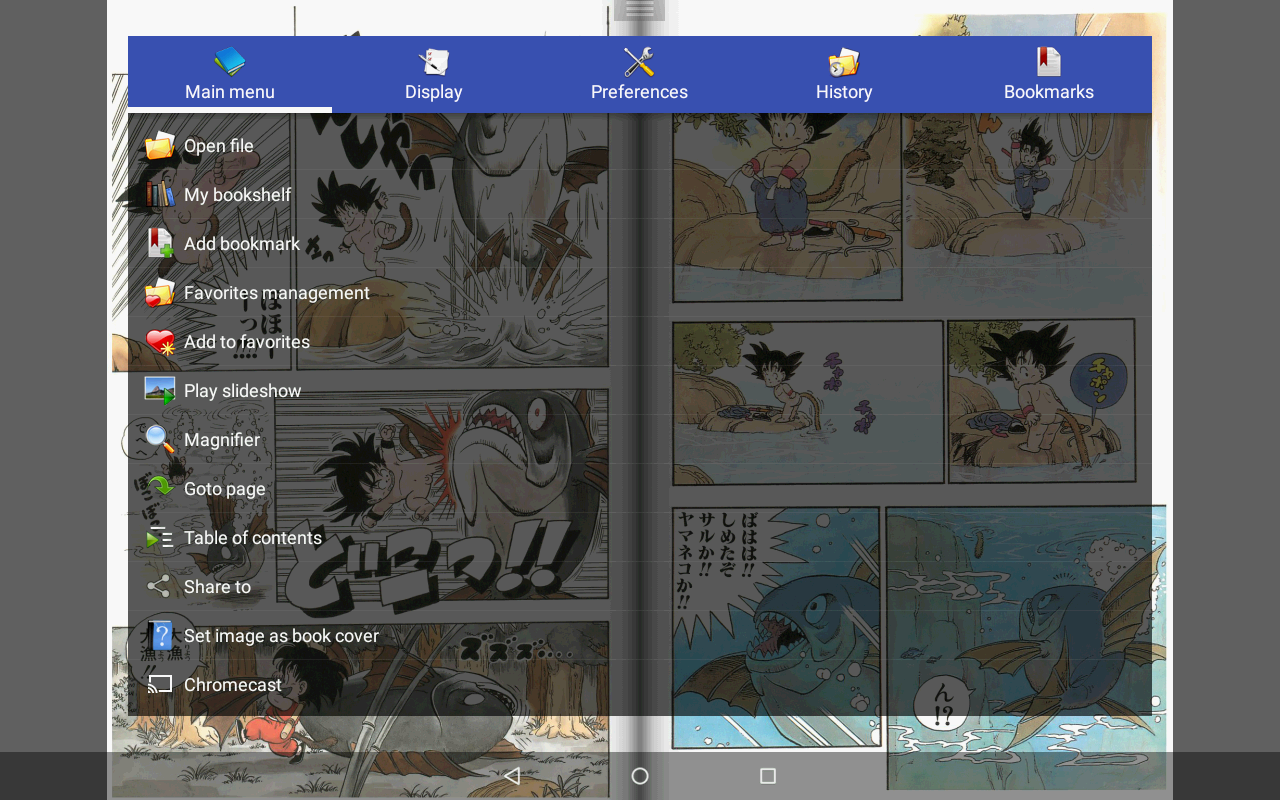The width and height of the screenshot is (1280, 800).
Task: Add a bookmark for the current page
Action: [241, 243]
